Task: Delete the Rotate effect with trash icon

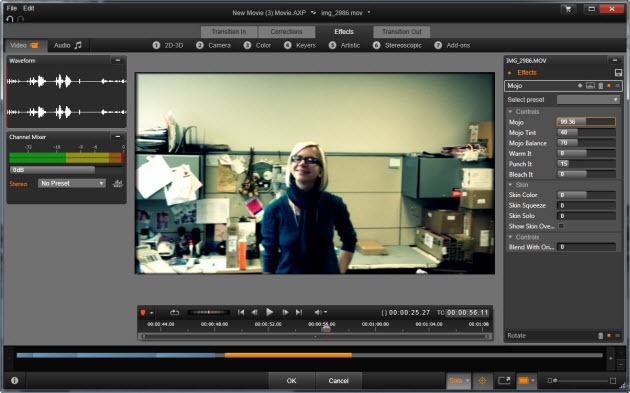Action: [601, 336]
